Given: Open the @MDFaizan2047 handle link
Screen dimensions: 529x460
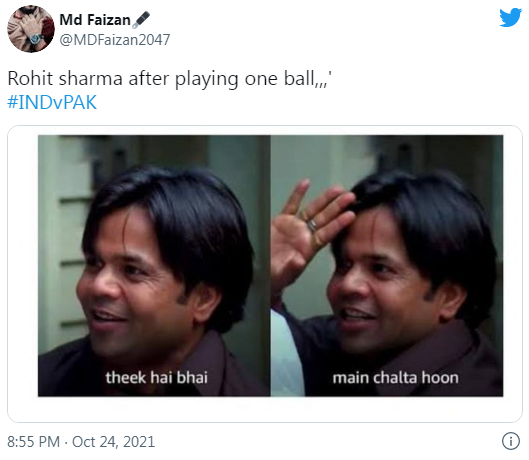Looking at the screenshot, I should tap(115, 40).
